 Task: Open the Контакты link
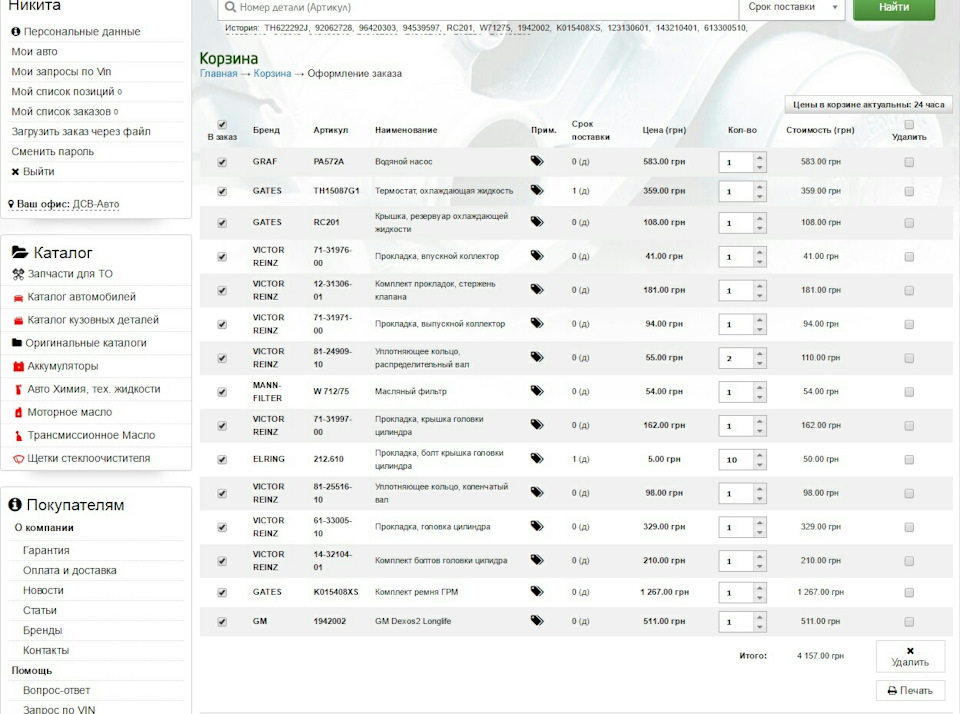46,650
